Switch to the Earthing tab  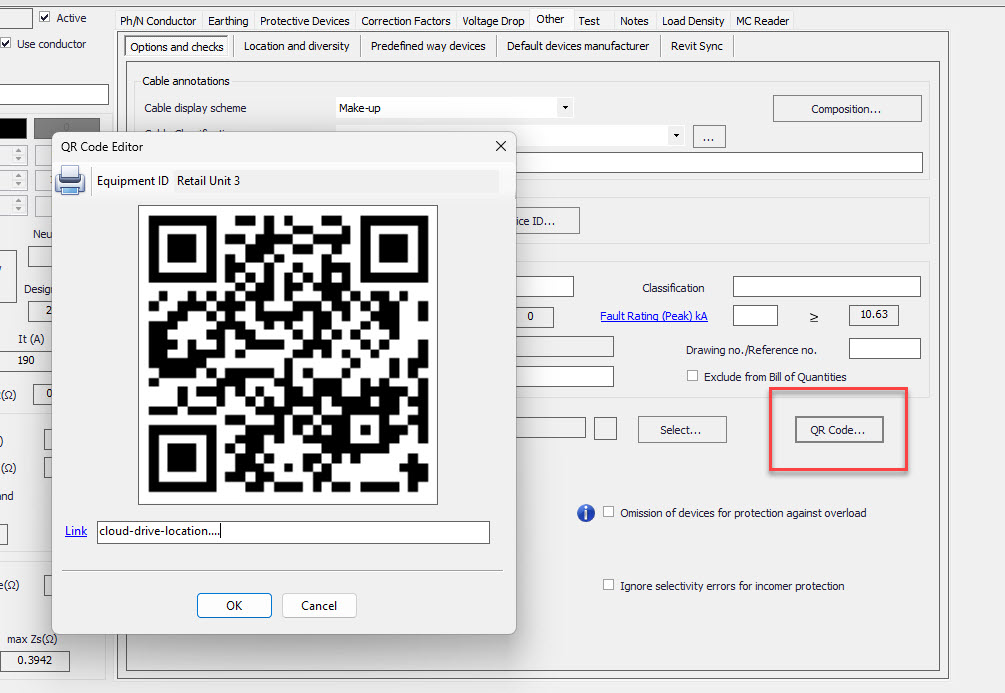228,21
